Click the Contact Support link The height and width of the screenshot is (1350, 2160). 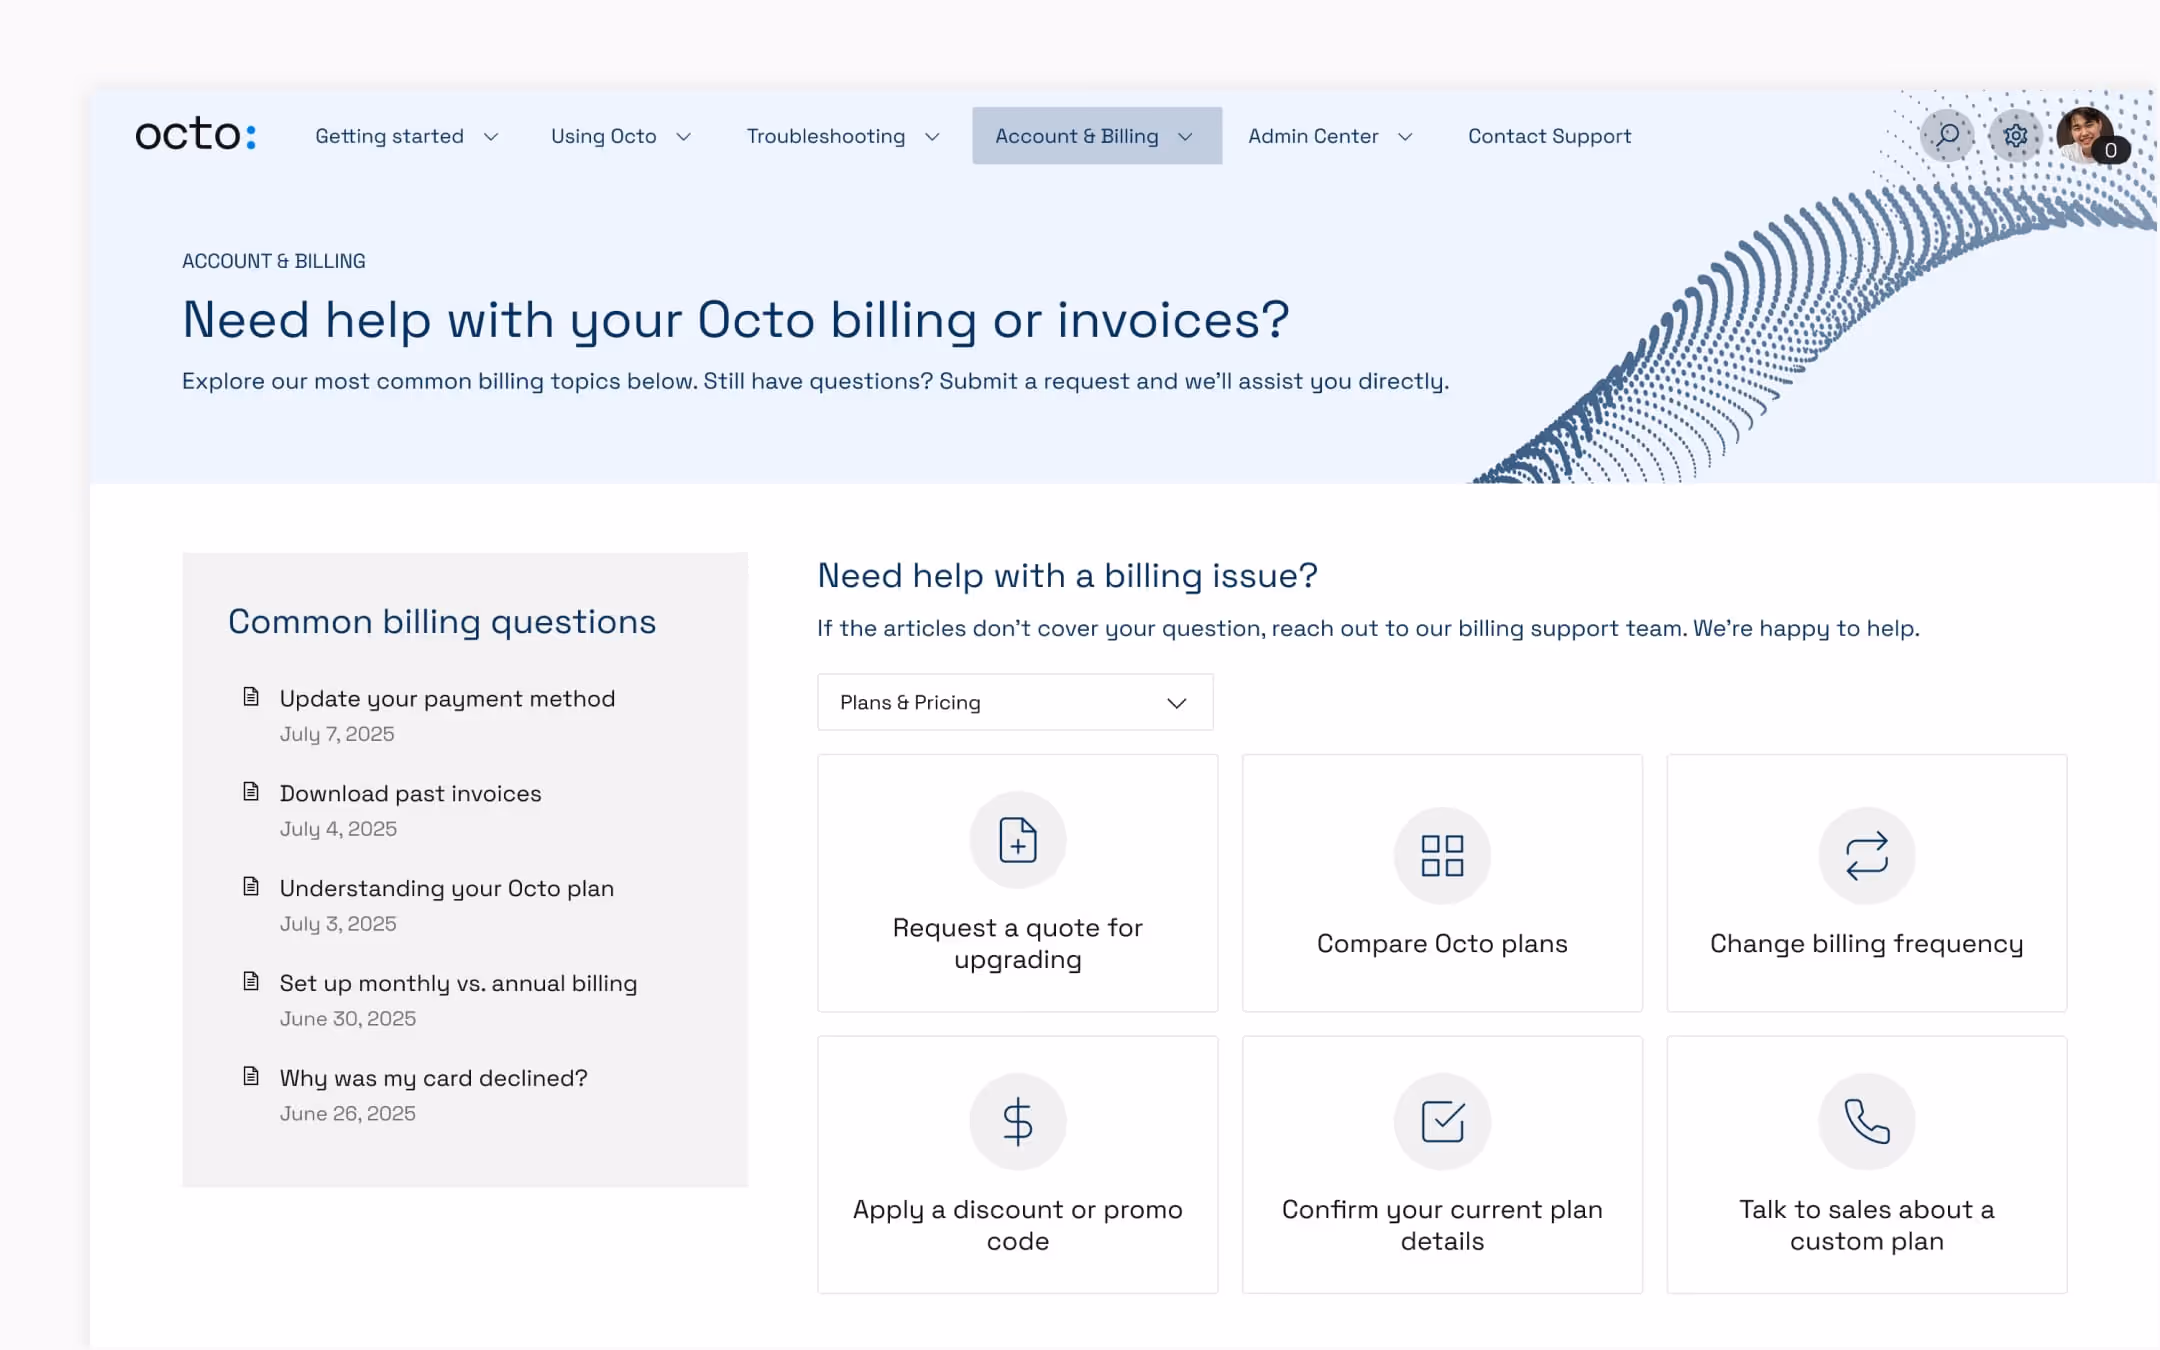[1549, 136]
